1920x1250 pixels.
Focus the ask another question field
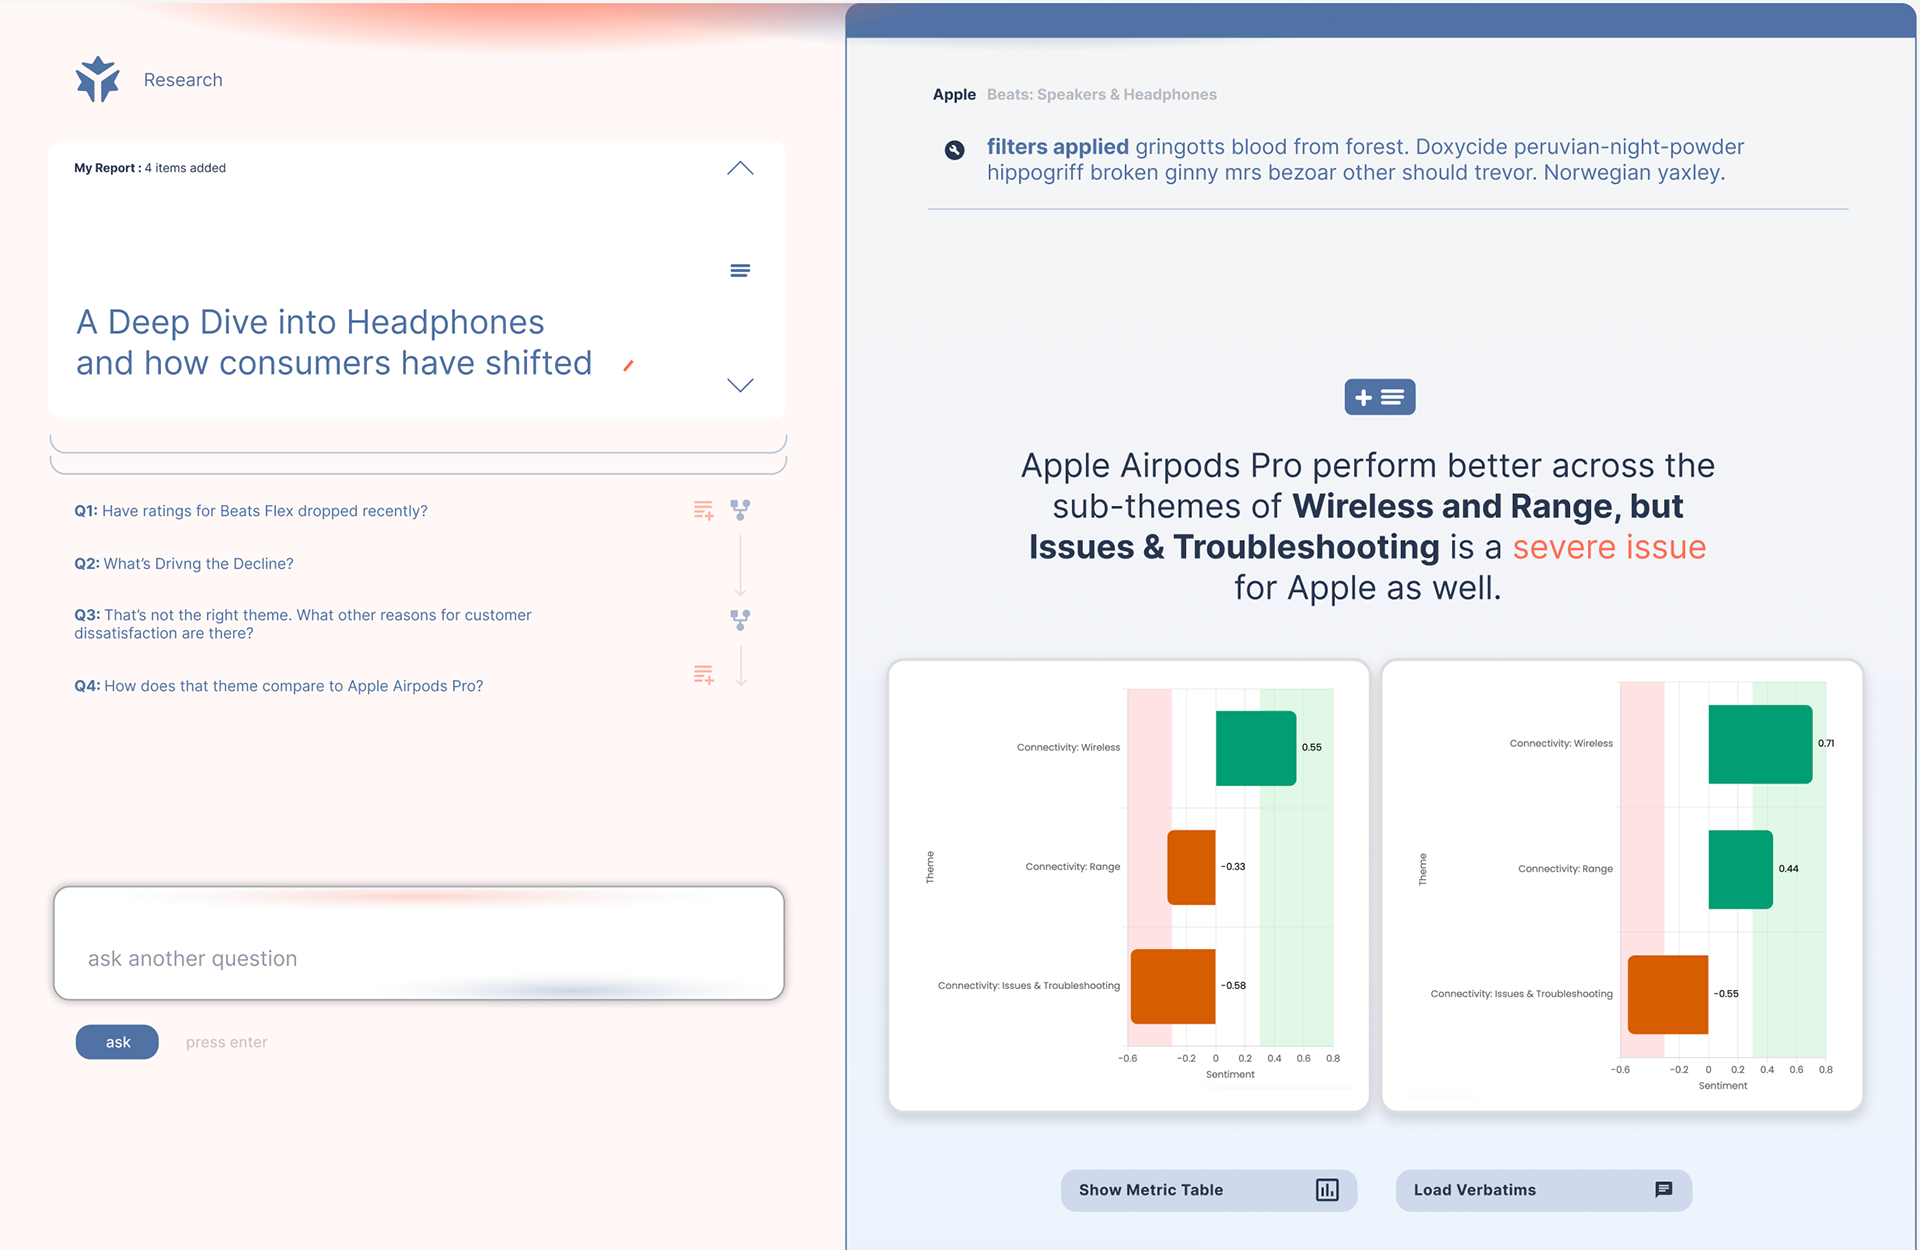tap(419, 943)
